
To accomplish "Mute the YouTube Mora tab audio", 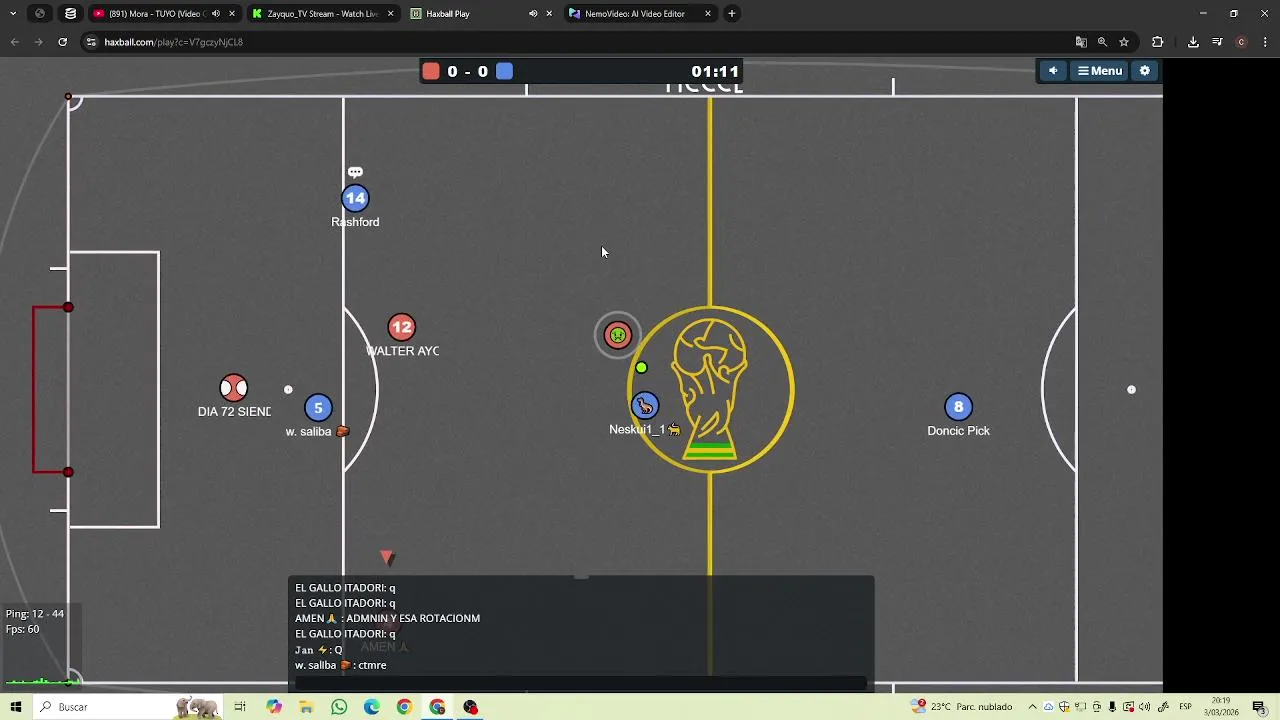I will pos(215,14).
